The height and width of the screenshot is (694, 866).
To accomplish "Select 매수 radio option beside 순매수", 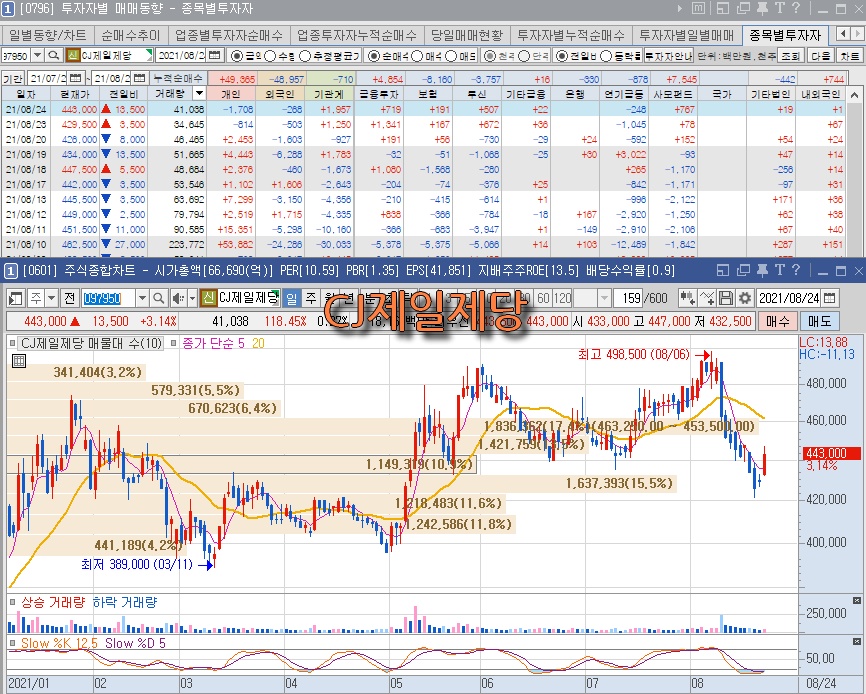I will click(x=417, y=56).
